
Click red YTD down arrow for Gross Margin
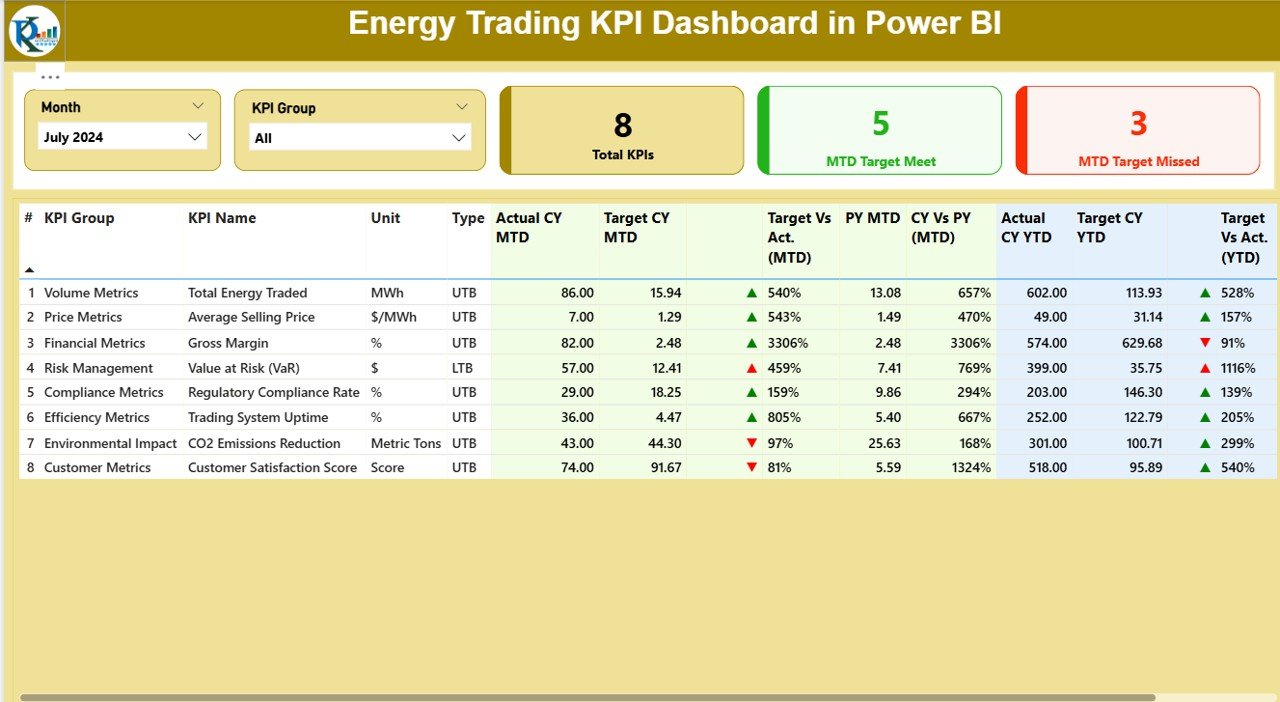click(x=1205, y=343)
